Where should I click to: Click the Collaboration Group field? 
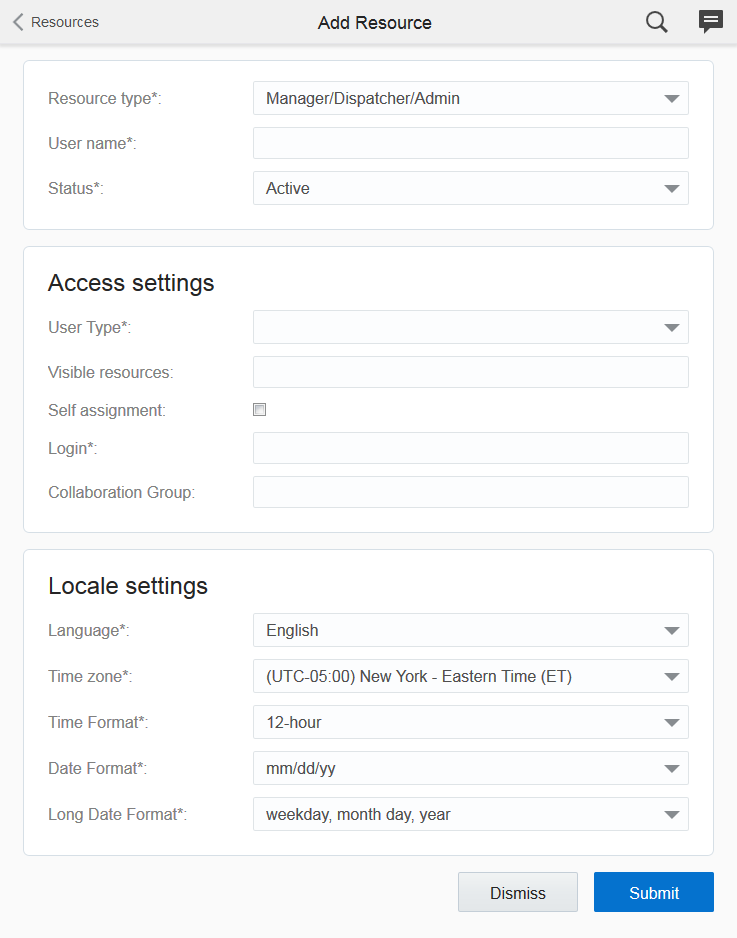(470, 492)
